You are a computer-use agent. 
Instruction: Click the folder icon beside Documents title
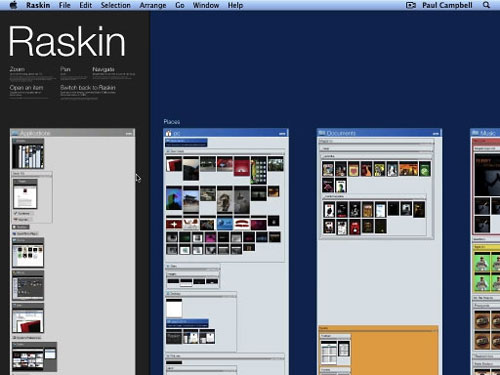coord(322,133)
